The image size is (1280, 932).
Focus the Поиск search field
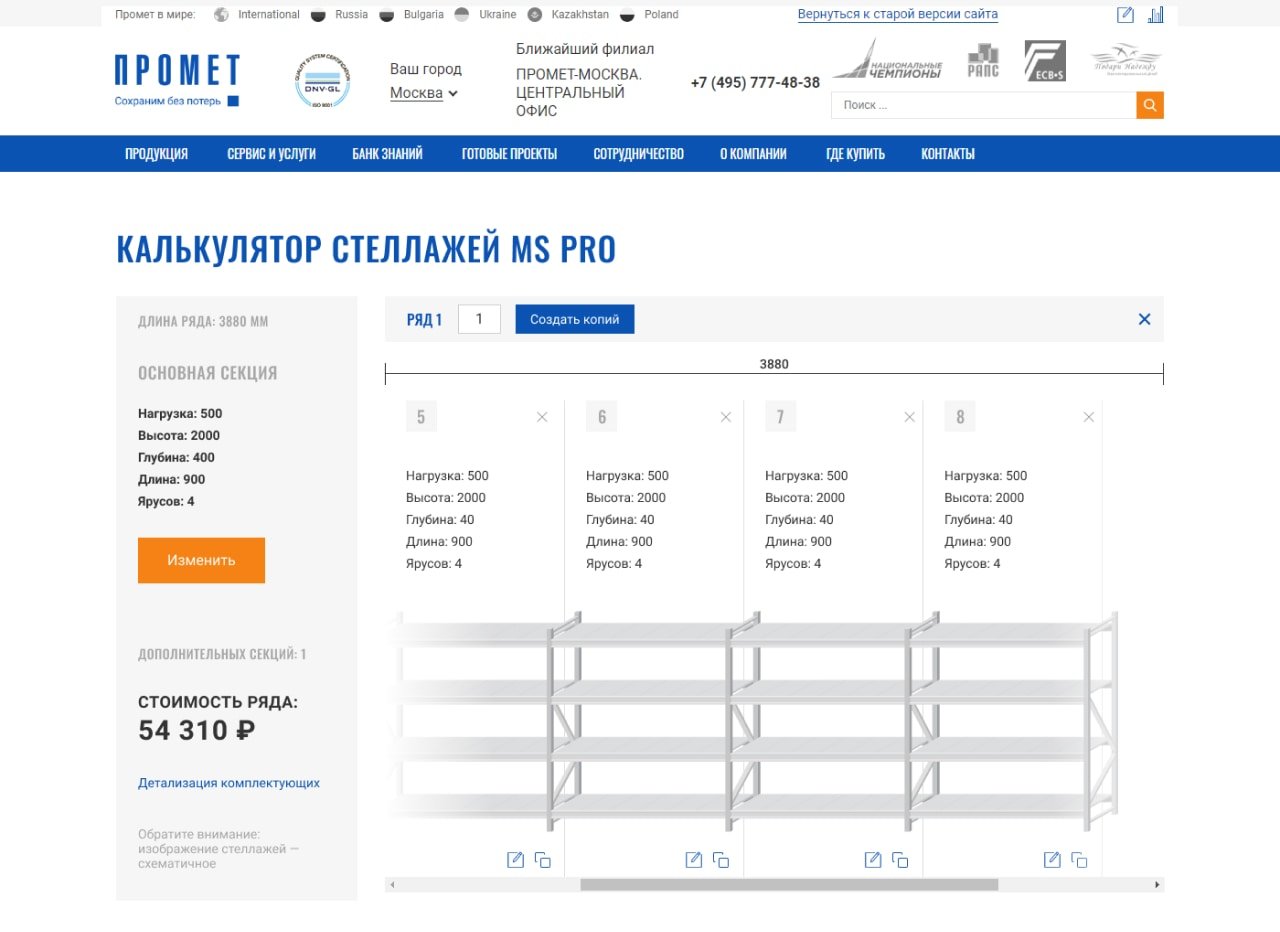coord(984,105)
